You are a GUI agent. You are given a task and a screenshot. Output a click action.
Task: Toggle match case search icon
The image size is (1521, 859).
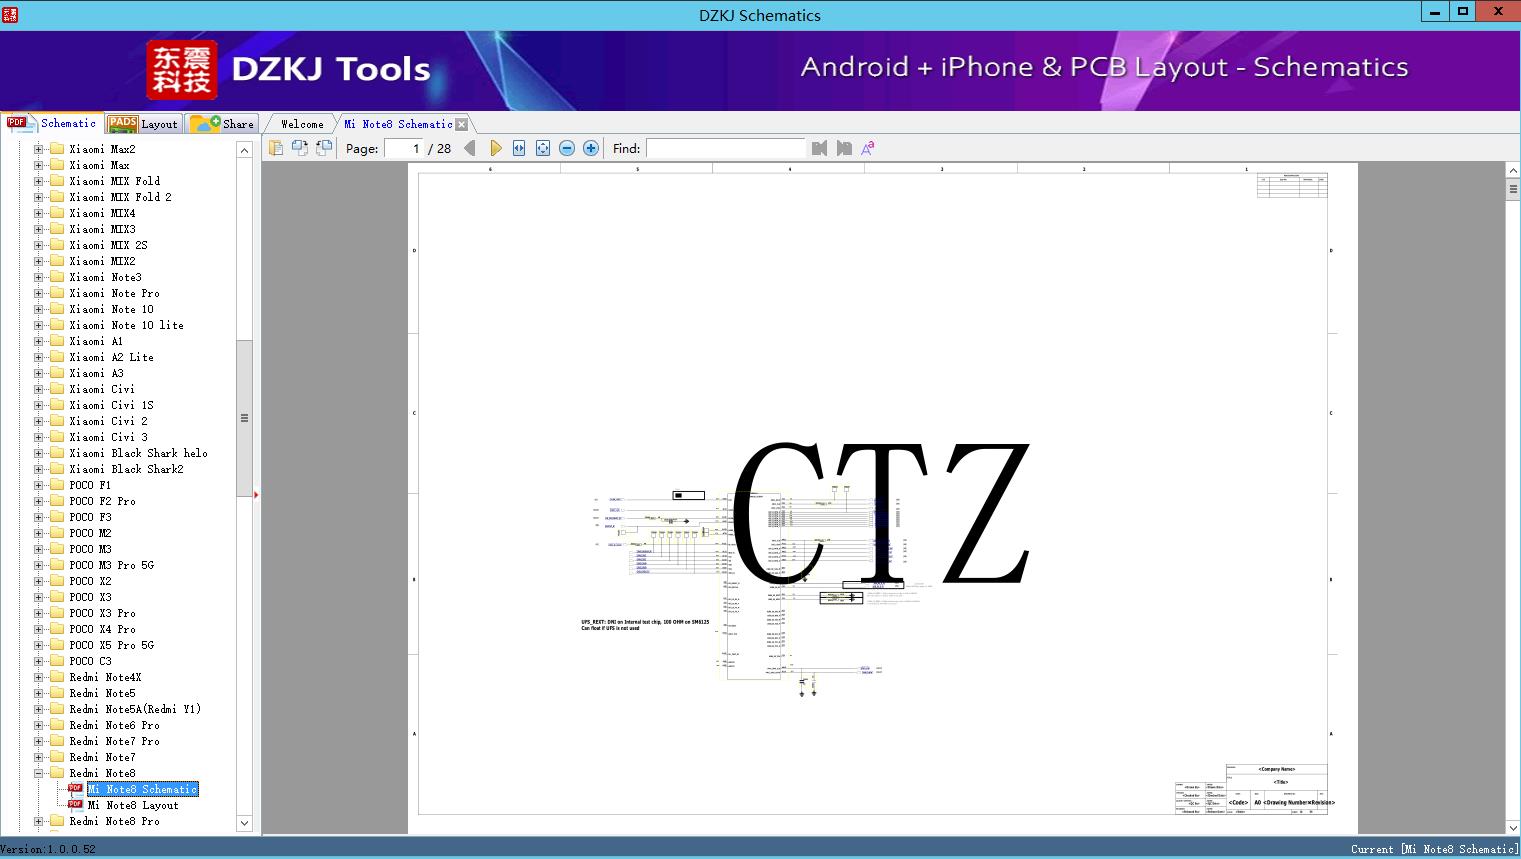[868, 148]
